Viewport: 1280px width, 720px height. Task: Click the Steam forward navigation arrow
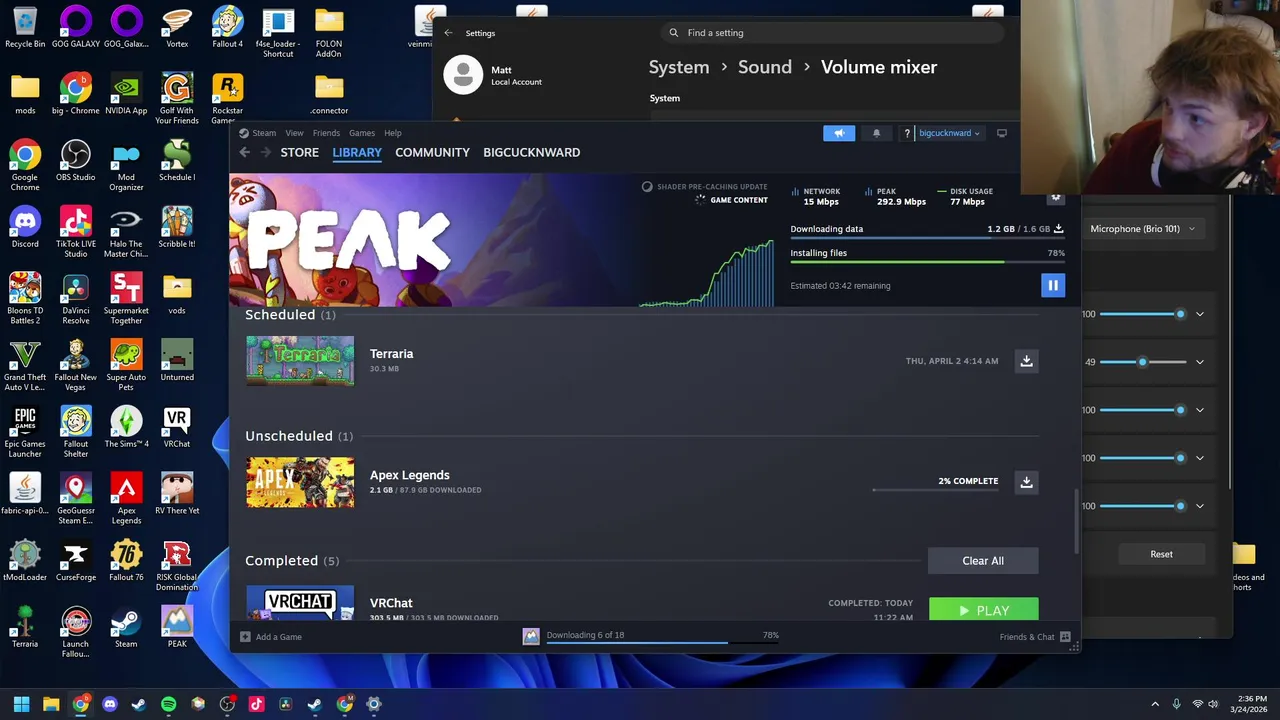click(266, 152)
